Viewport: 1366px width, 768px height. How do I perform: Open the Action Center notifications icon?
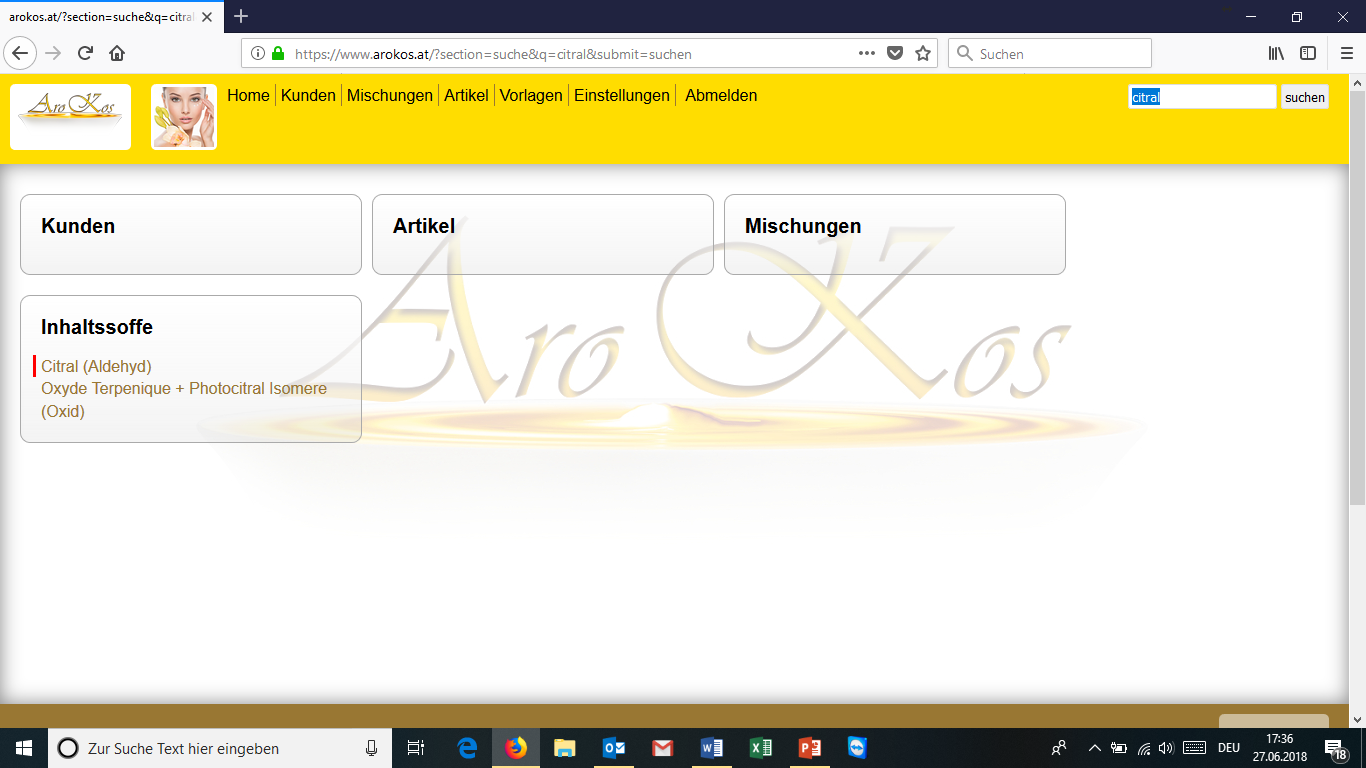tap(1334, 748)
